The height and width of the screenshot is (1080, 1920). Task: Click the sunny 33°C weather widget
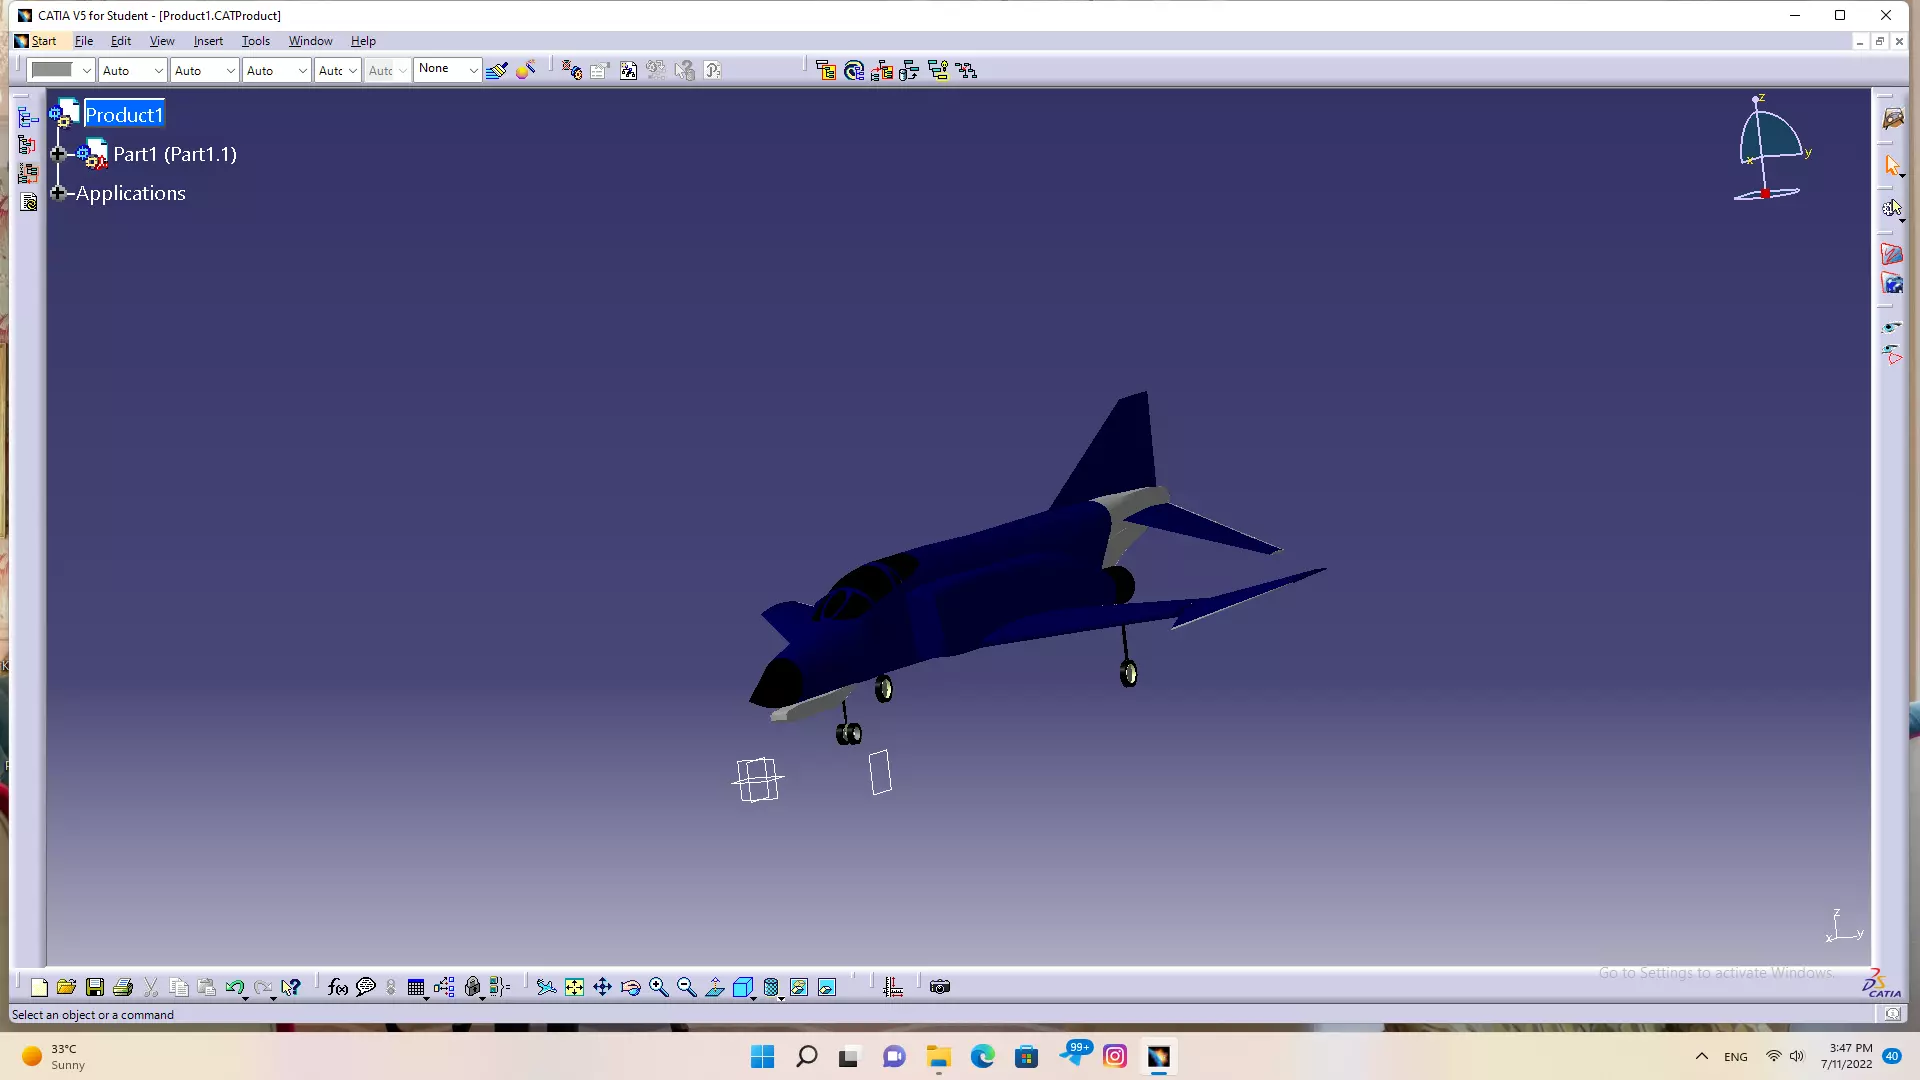tap(55, 1057)
